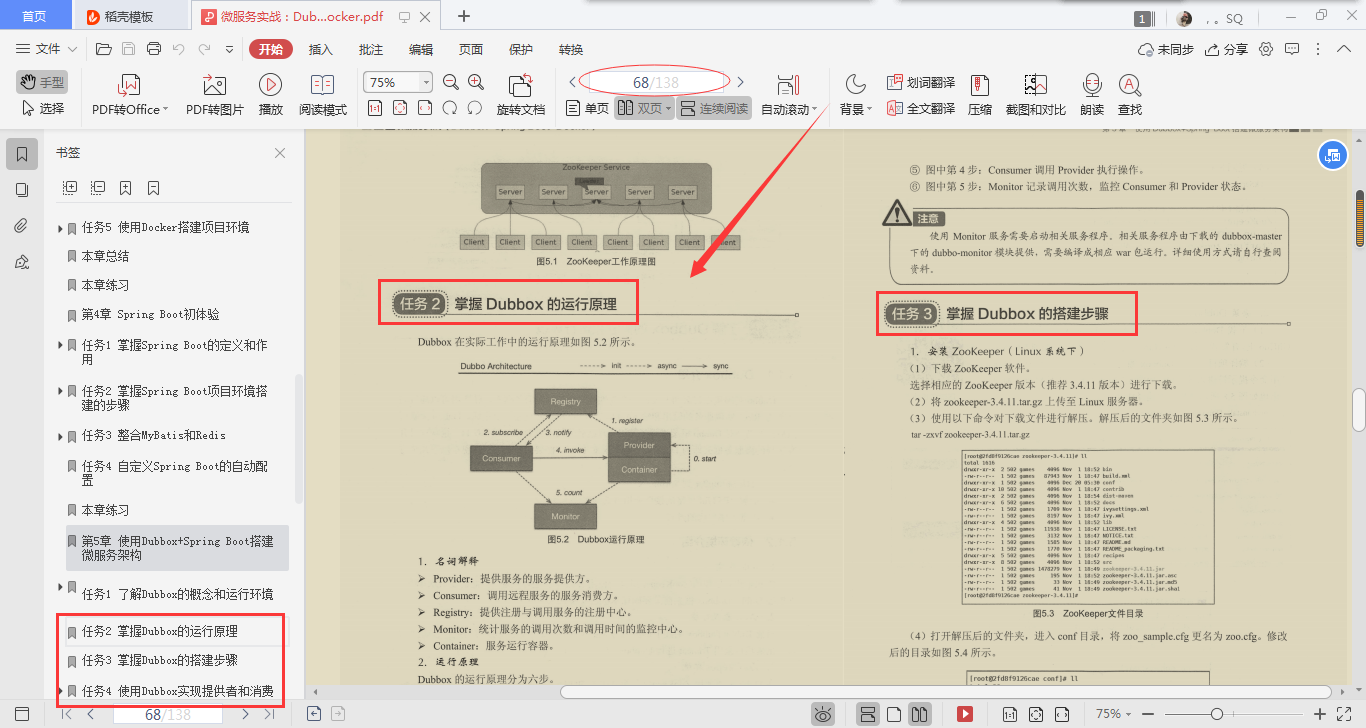Open settings gear icon
This screenshot has height=728, width=1366.
[x=1266, y=49]
